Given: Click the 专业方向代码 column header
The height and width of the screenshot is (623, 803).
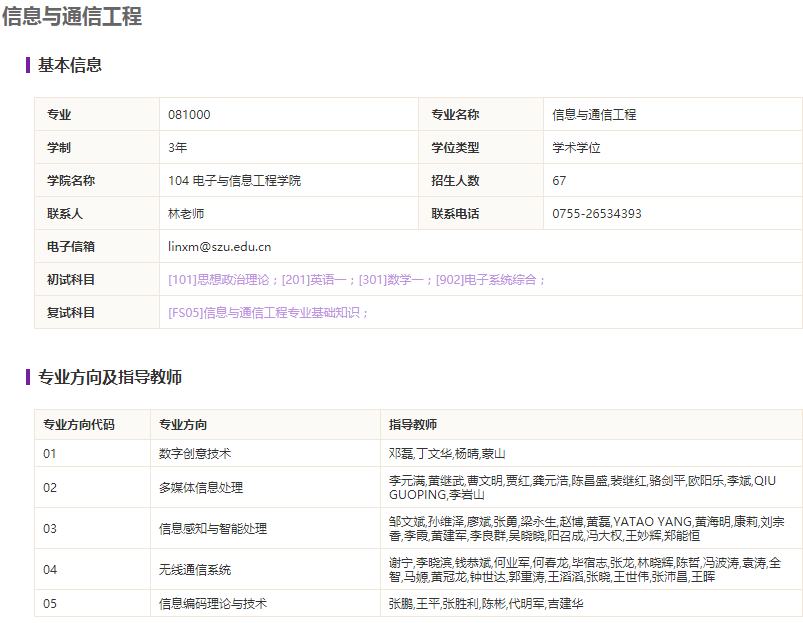Looking at the screenshot, I should point(79,424).
